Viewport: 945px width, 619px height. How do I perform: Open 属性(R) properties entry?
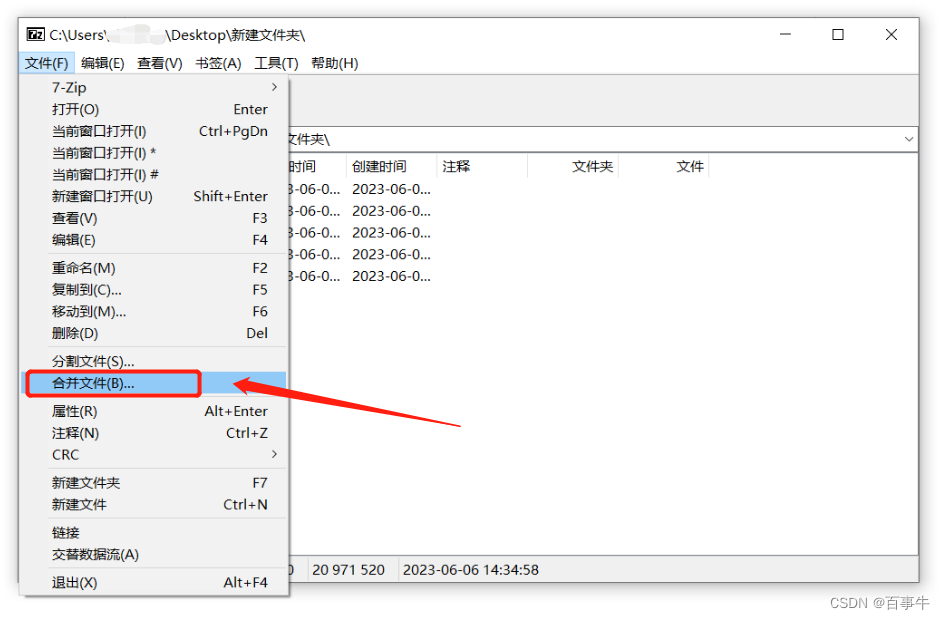coord(154,411)
